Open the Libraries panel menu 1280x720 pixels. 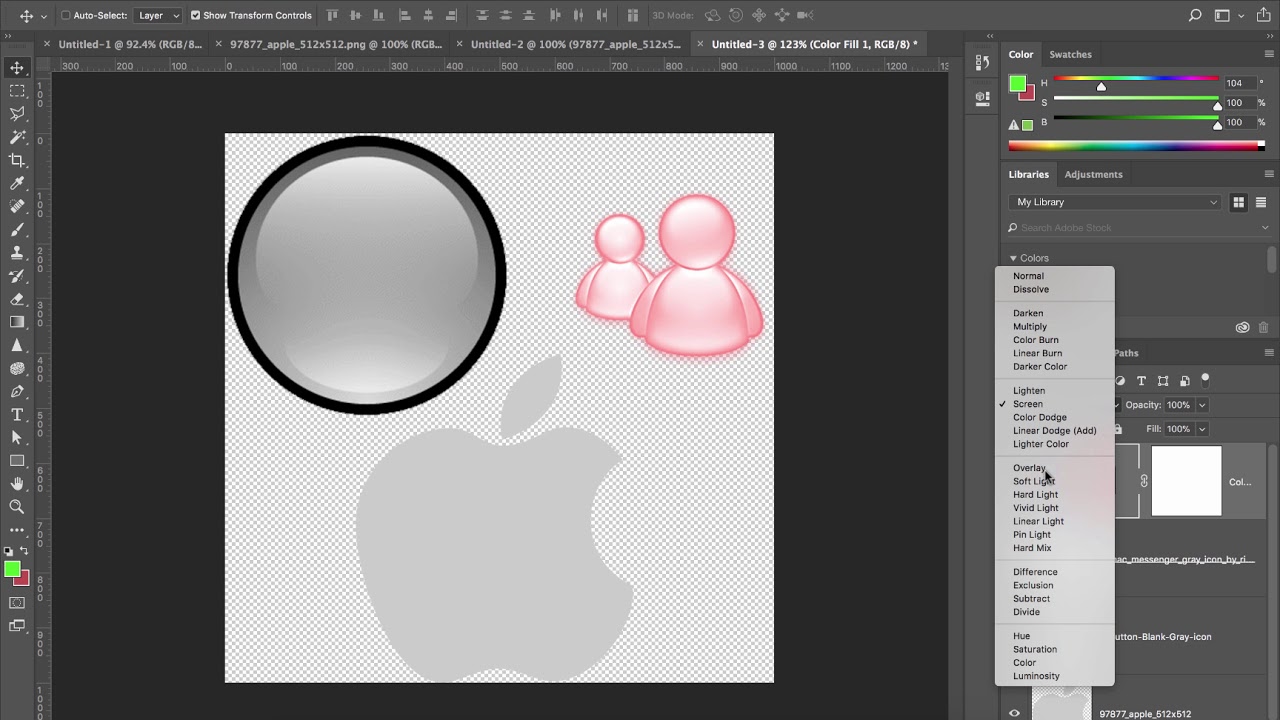pyautogui.click(x=1269, y=174)
